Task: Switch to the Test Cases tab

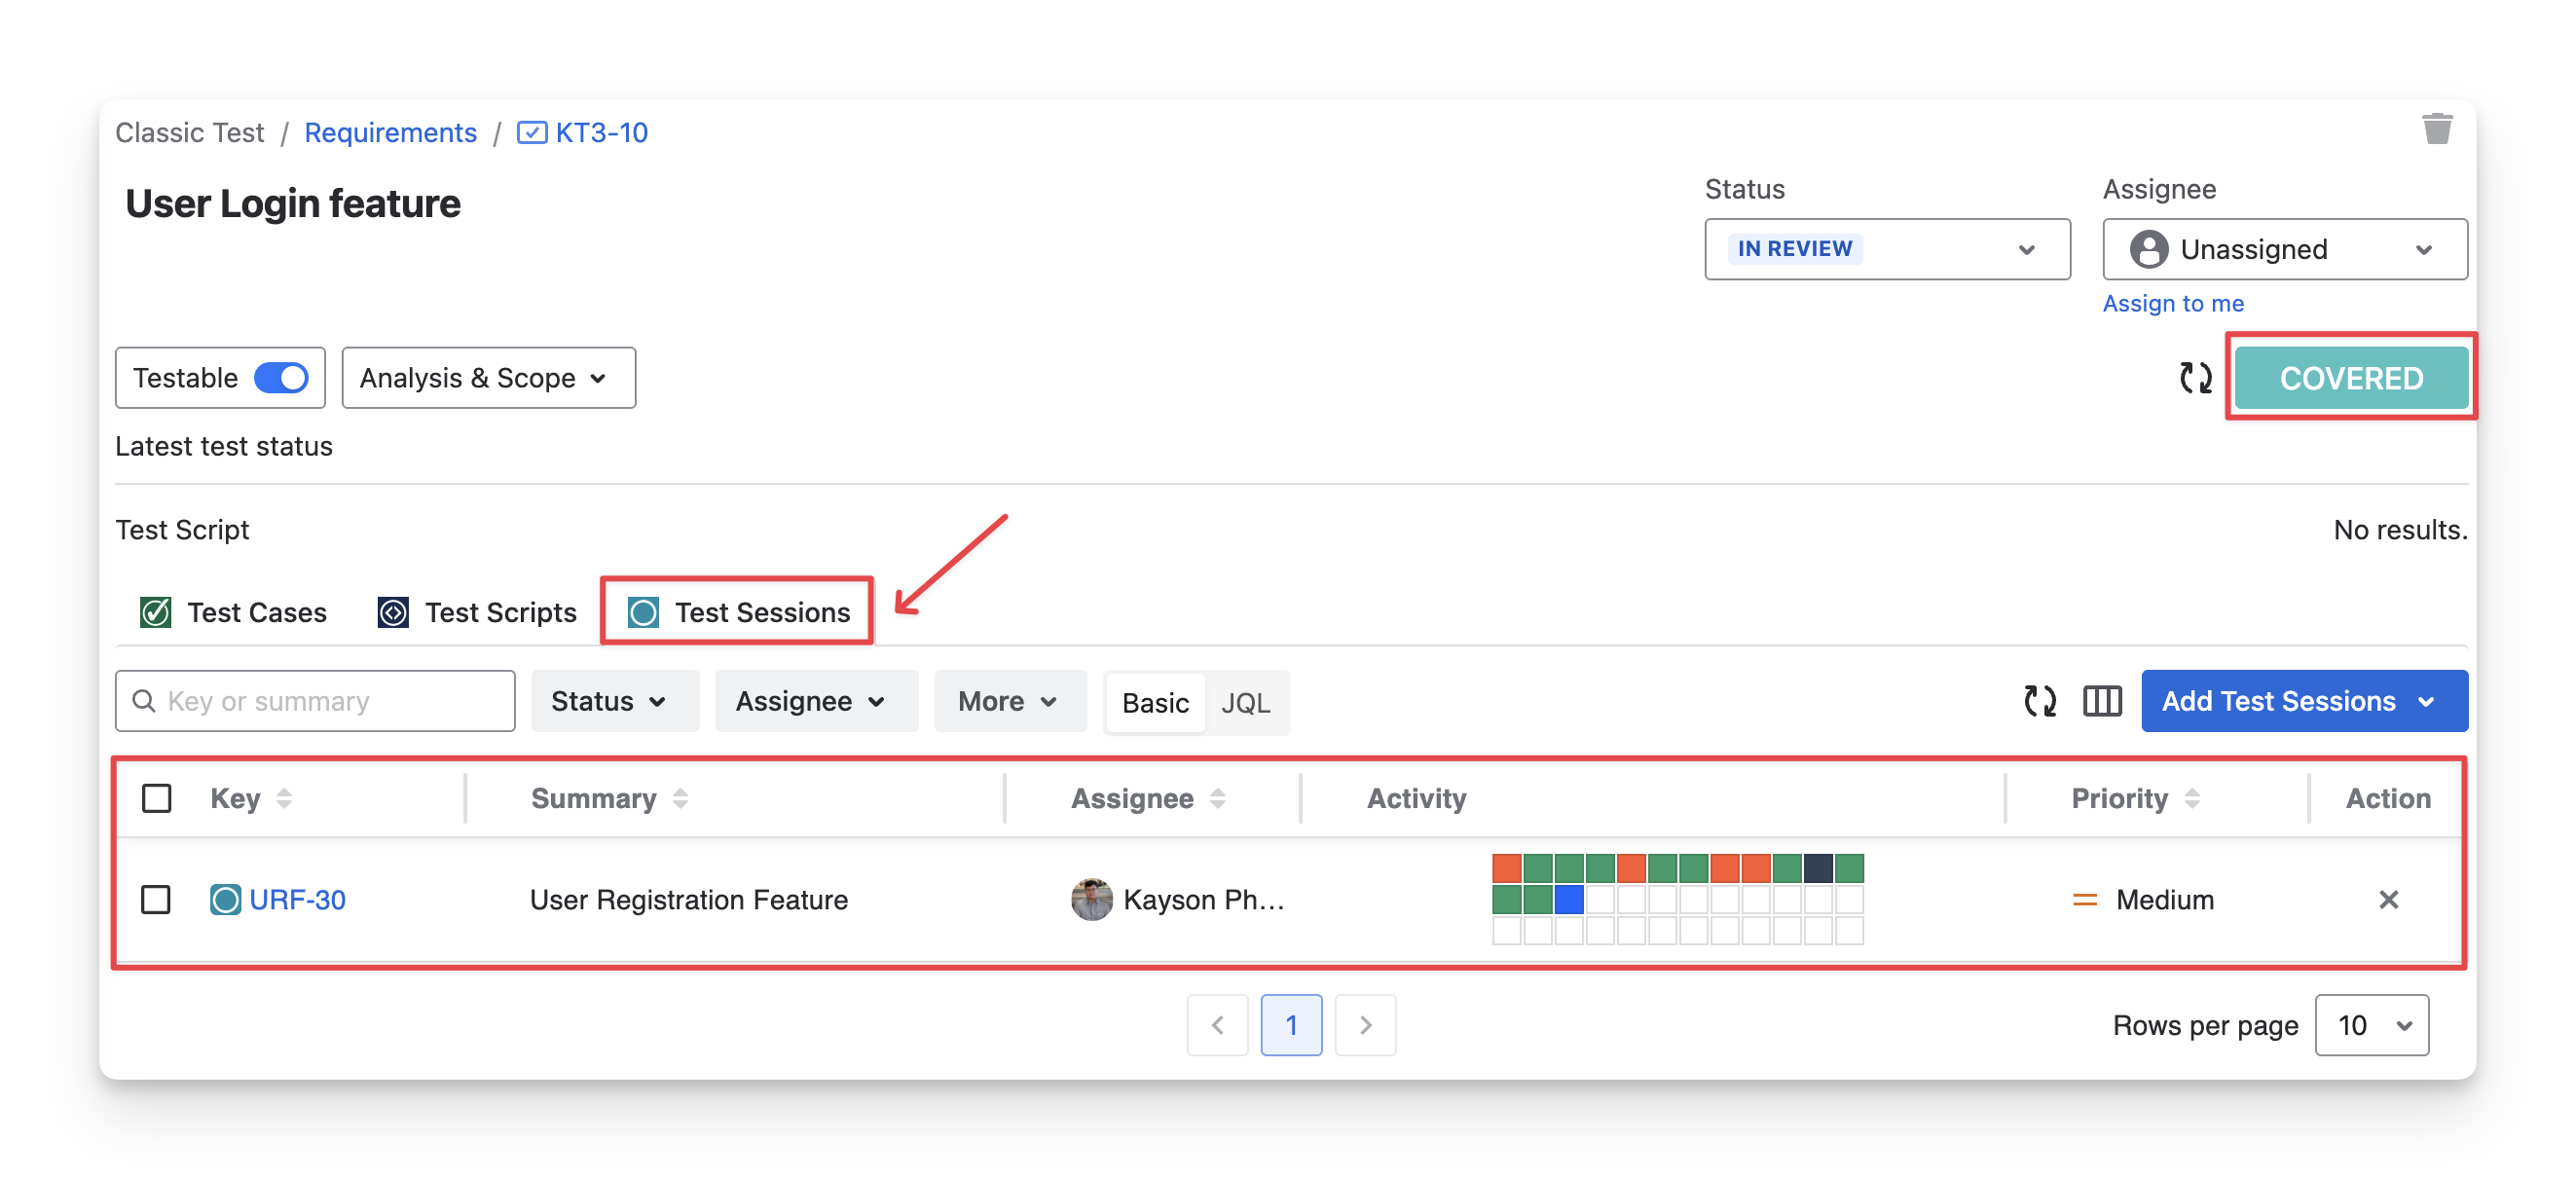Action: click(235, 612)
